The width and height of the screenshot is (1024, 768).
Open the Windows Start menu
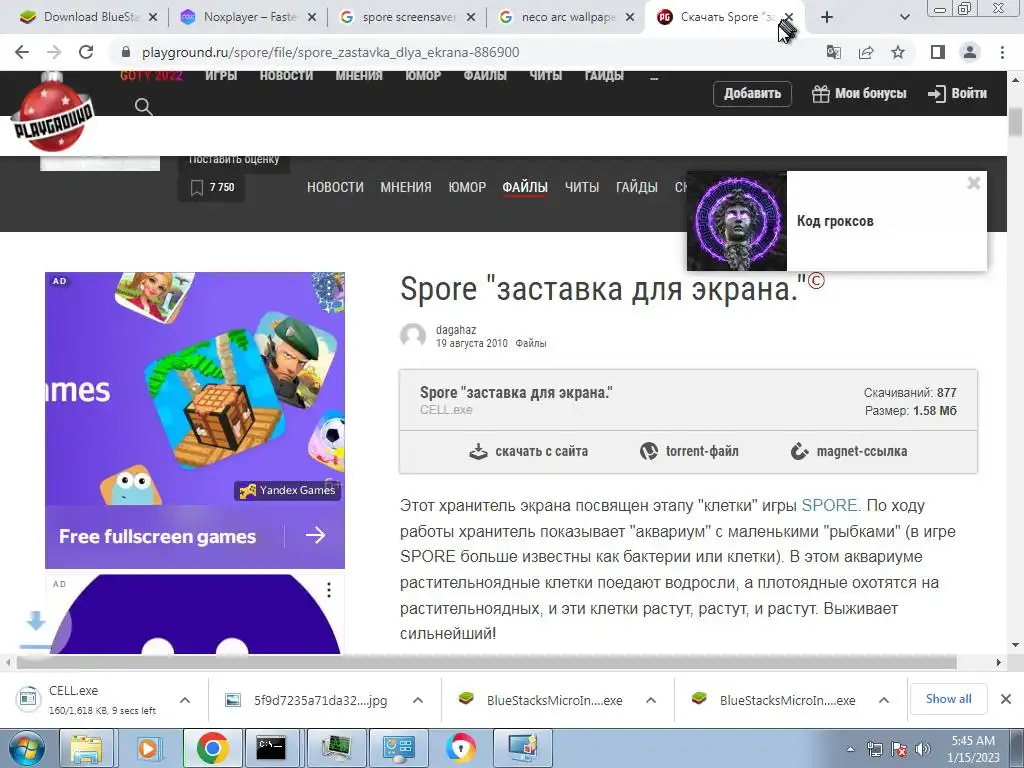click(x=26, y=748)
